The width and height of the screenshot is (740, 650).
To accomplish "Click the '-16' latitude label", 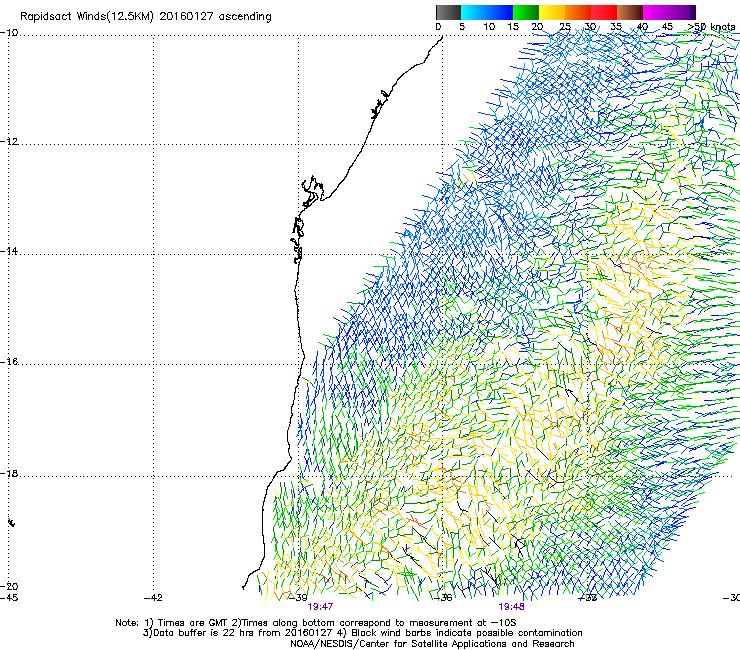I will [9, 362].
